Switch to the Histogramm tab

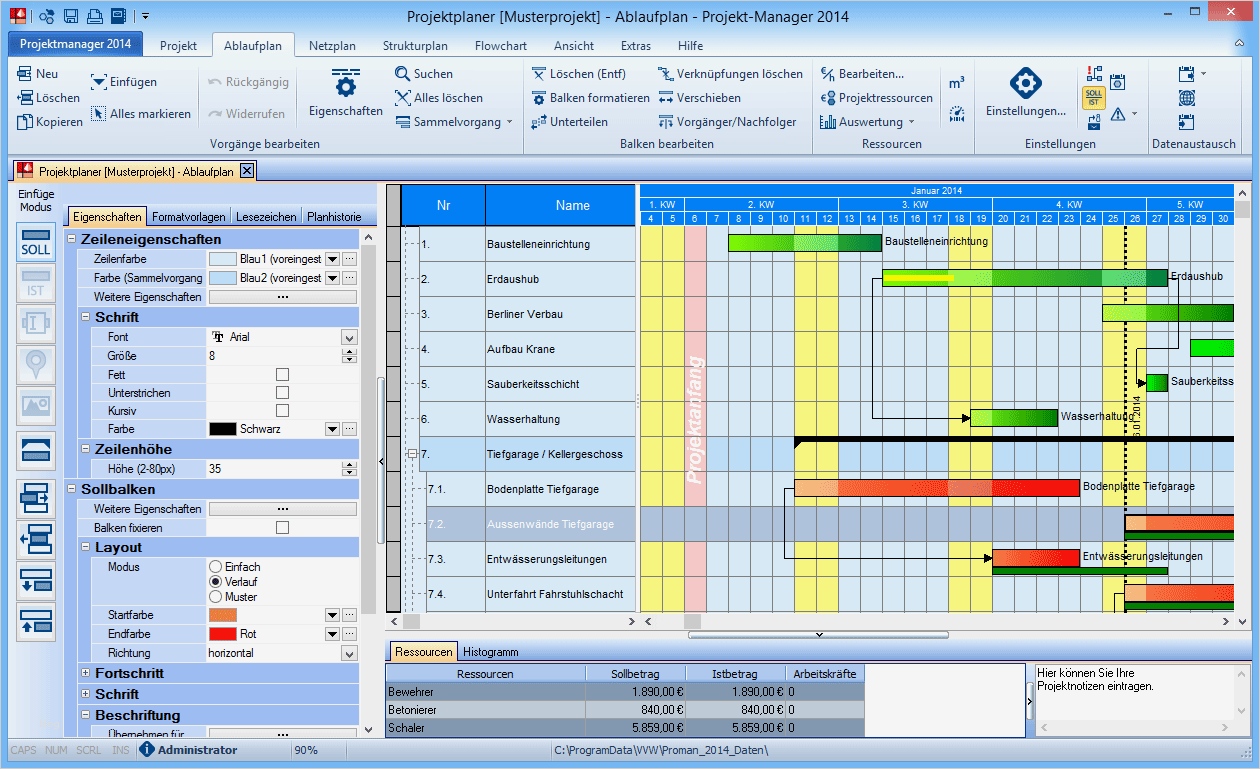coord(490,651)
